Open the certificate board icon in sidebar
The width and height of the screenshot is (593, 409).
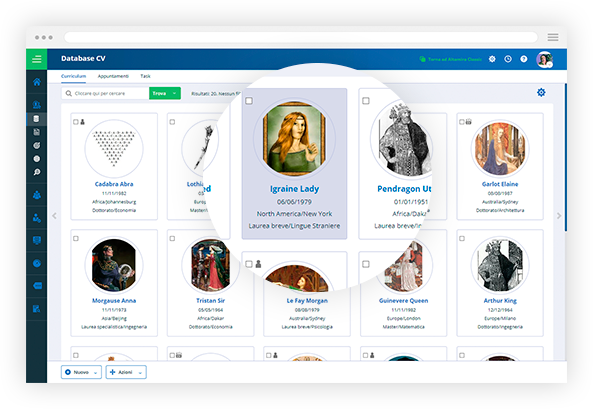click(x=37, y=241)
